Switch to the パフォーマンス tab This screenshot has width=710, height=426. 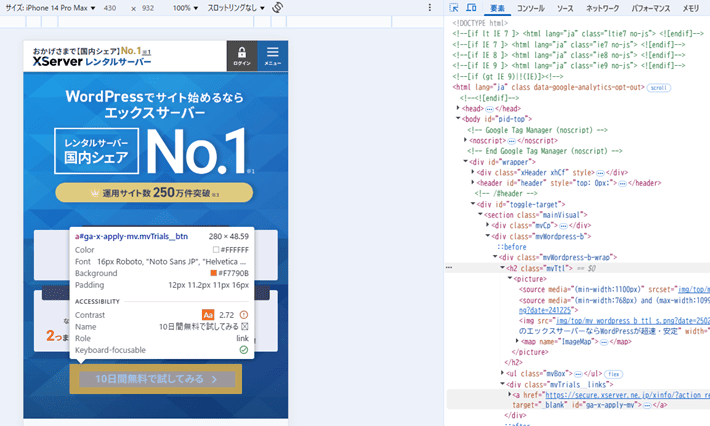point(651,8)
